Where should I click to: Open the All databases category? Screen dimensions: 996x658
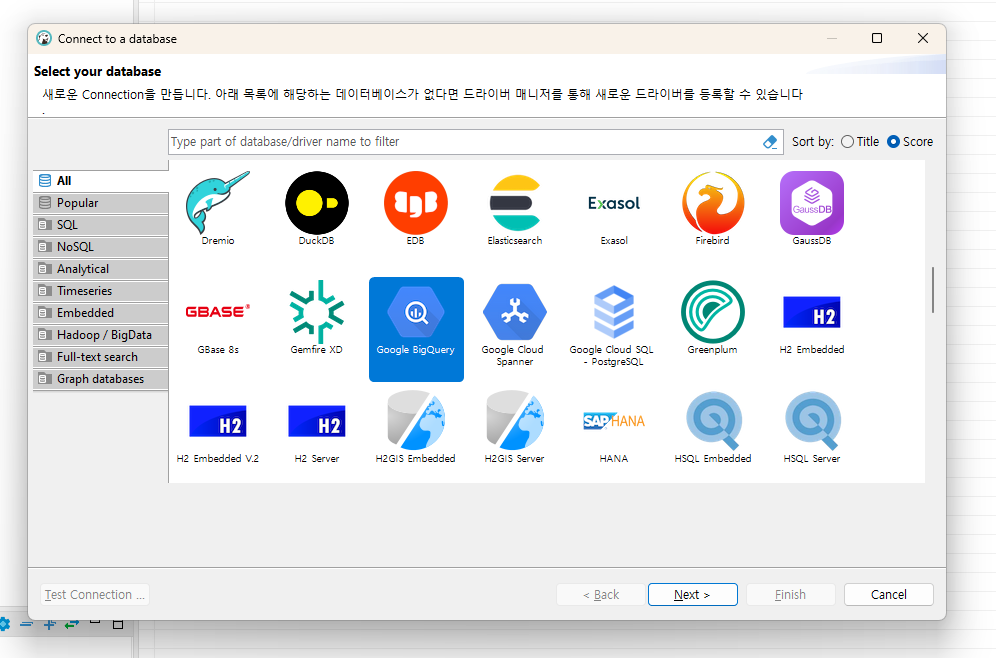[100, 180]
